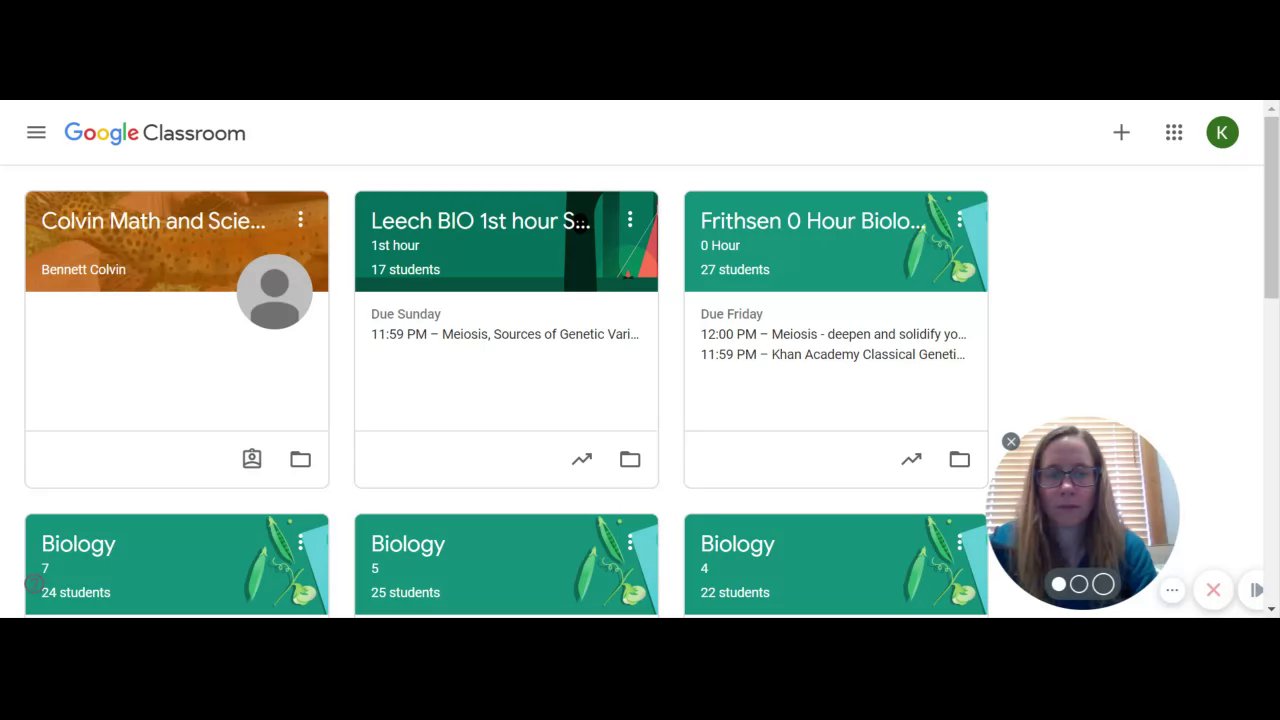Open your work icon on Colvin card
Image resolution: width=1280 pixels, height=720 pixels.
coord(252,459)
